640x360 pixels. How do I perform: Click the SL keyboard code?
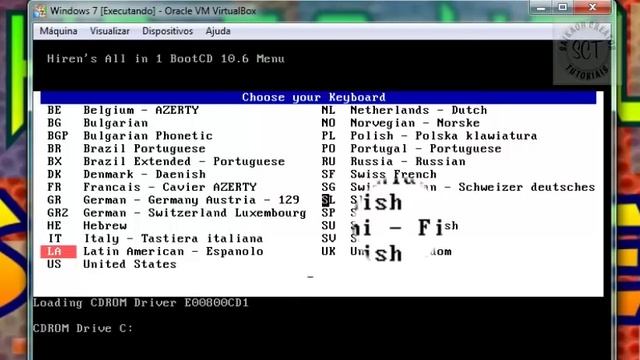pyautogui.click(x=328, y=200)
